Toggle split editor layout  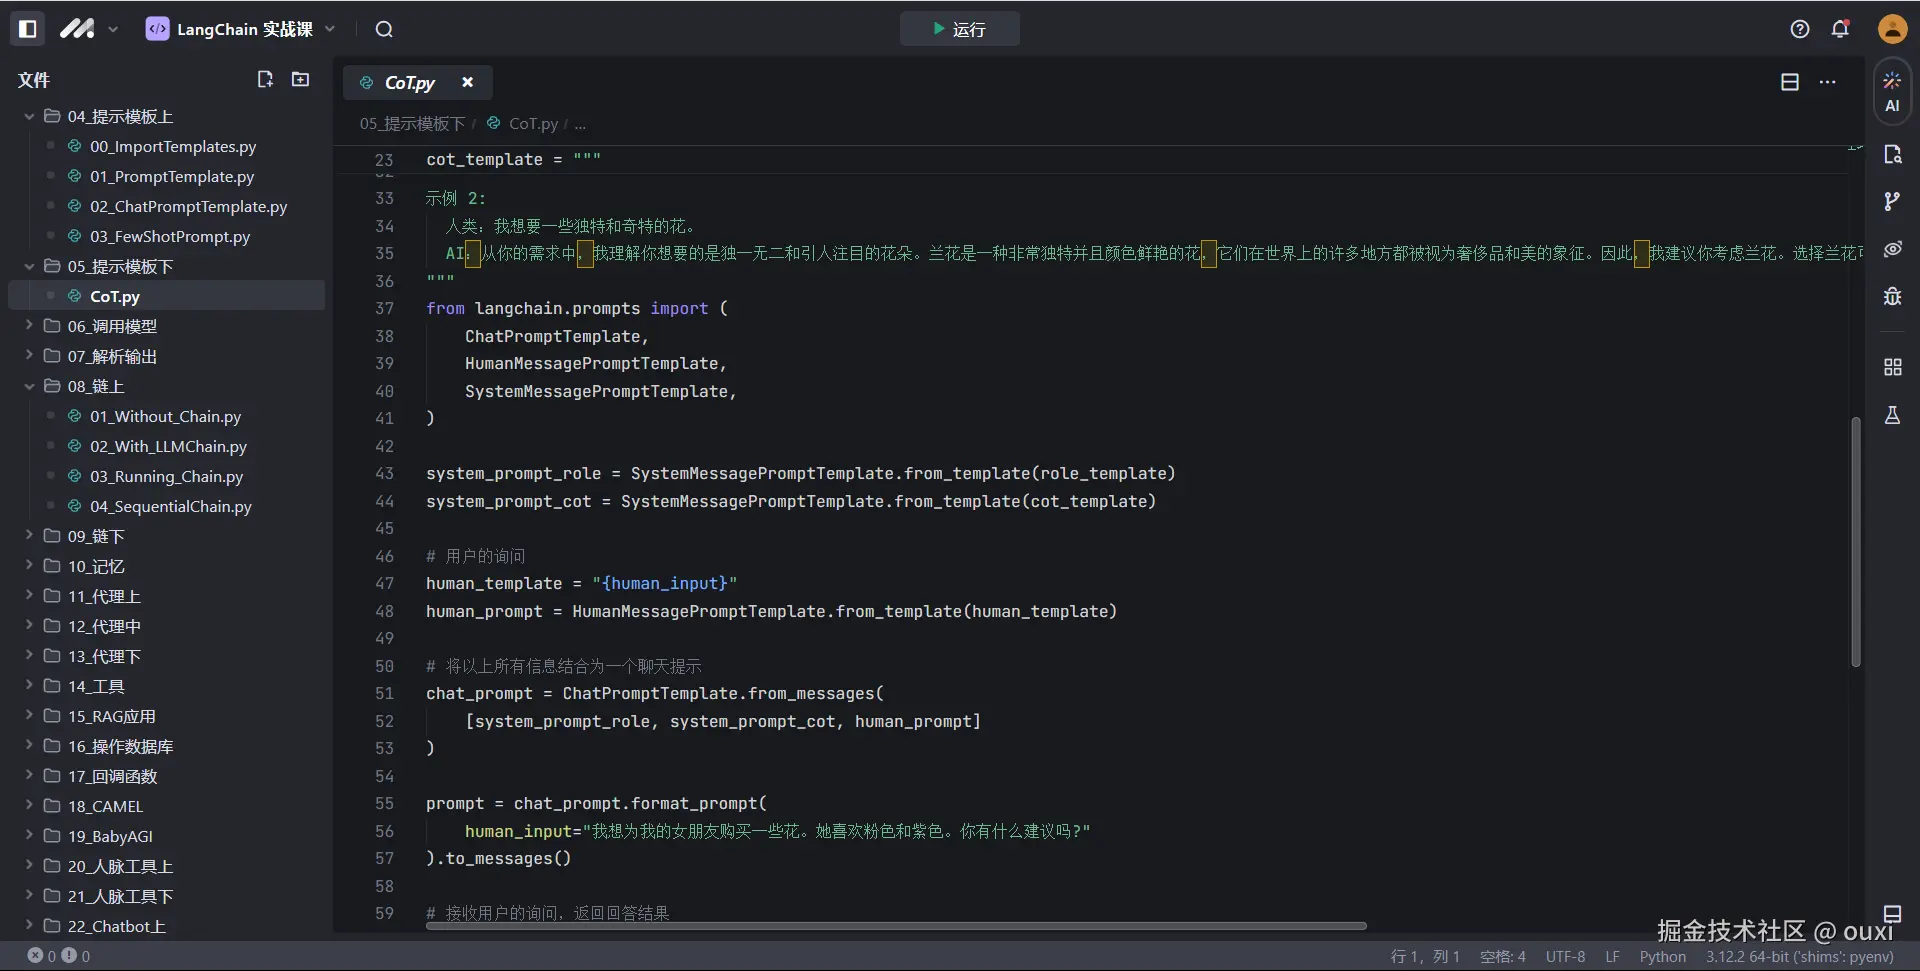coord(1790,82)
